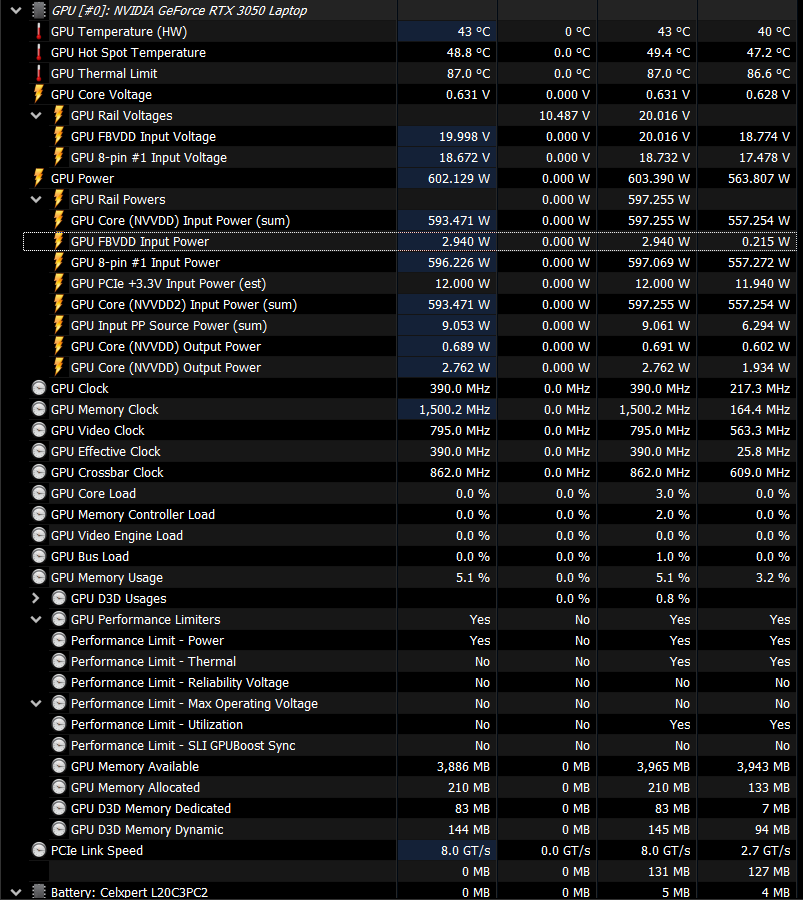Select the GPU Hot Spot Temperature row
The width and height of the screenshot is (803, 900).
click(128, 53)
